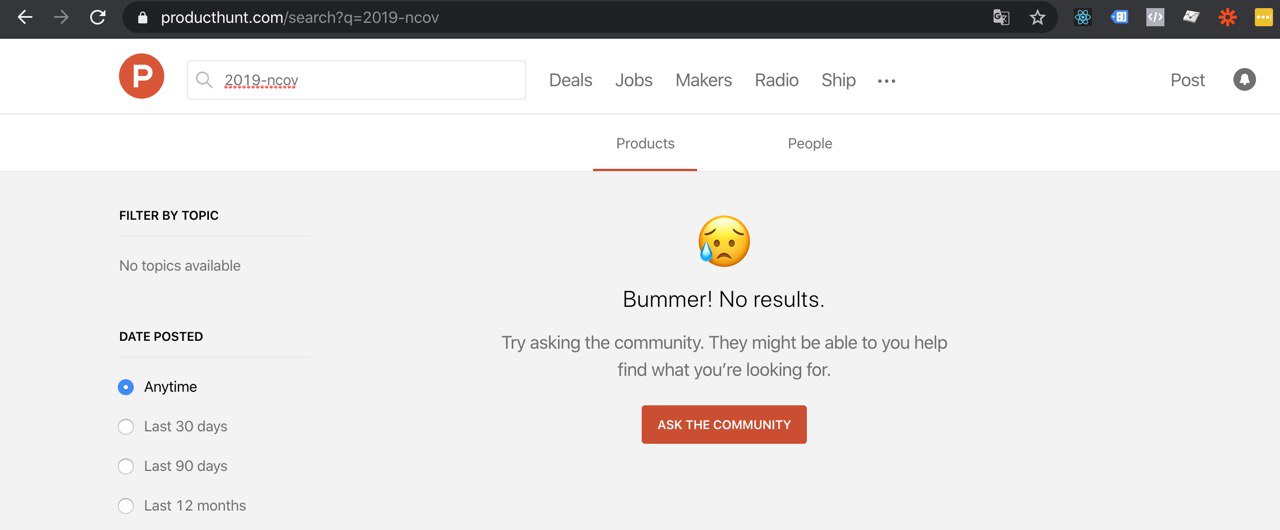Screen dimensions: 1280x530
Task: Click the browser address bar URL
Action: pyautogui.click(x=300, y=17)
